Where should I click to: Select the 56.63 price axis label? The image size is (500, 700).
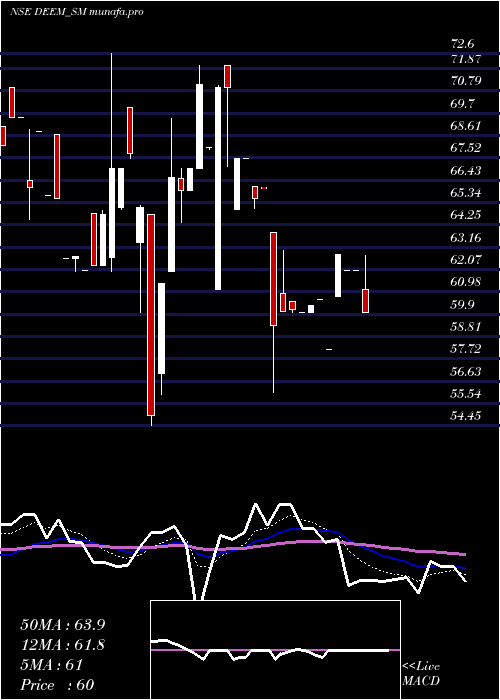(x=466, y=371)
